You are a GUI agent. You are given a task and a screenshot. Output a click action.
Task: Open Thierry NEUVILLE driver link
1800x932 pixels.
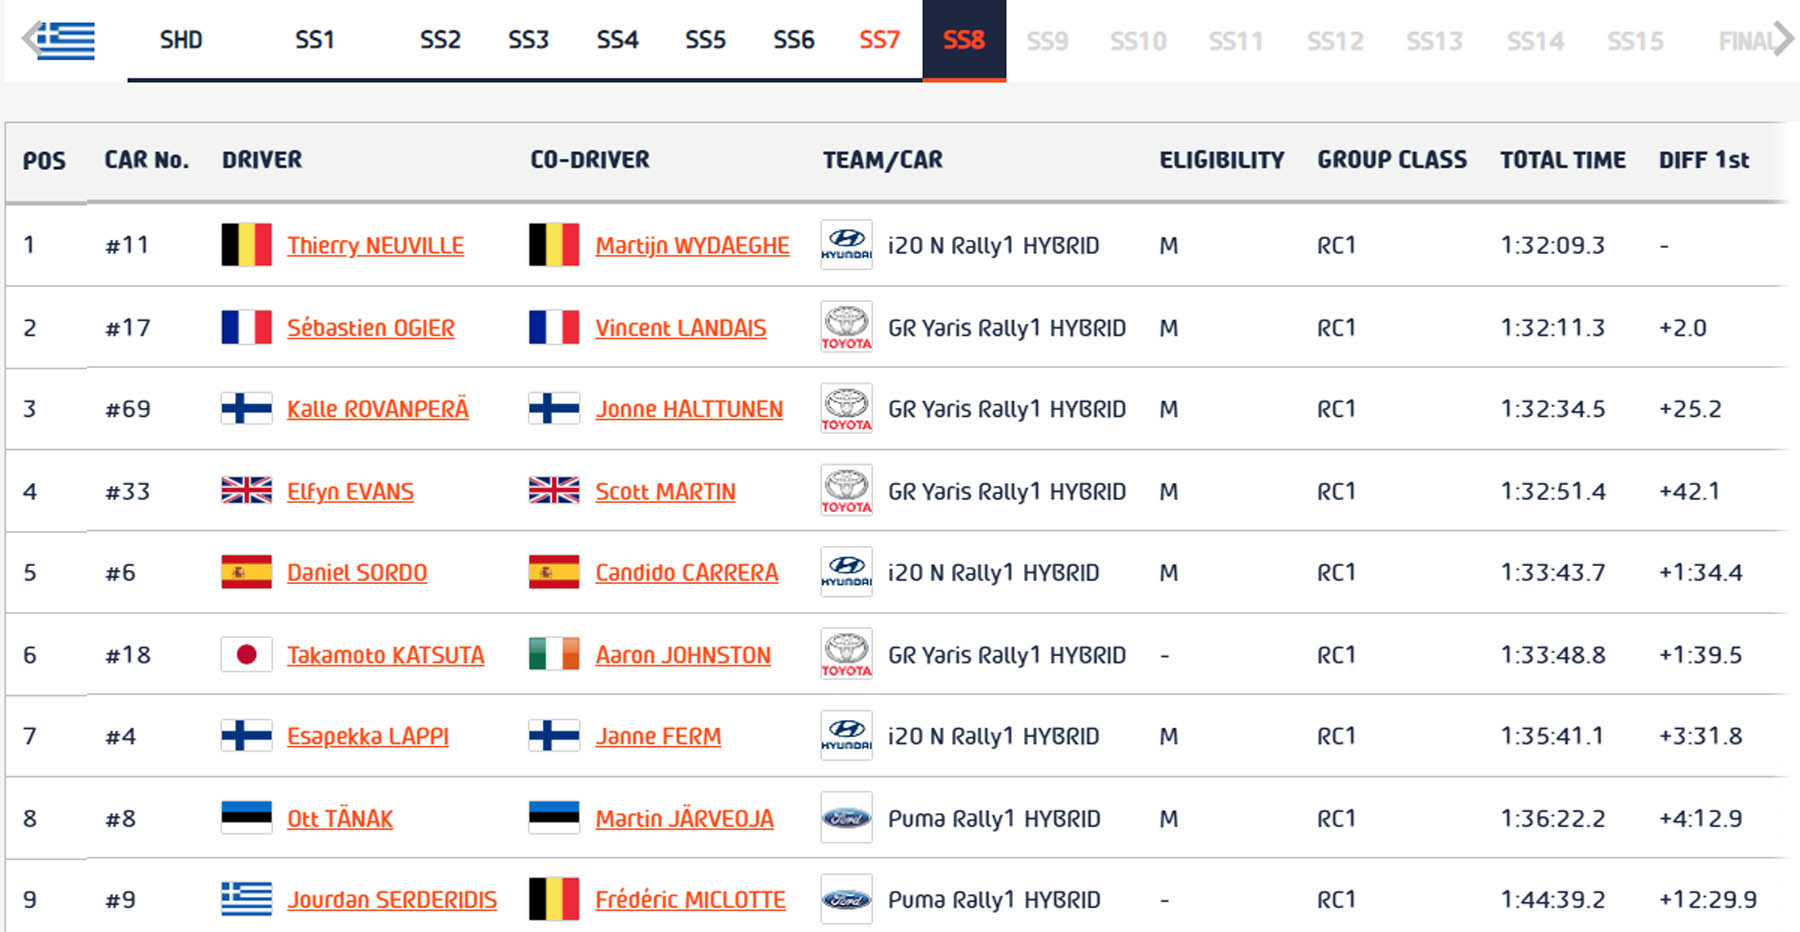[375, 245]
